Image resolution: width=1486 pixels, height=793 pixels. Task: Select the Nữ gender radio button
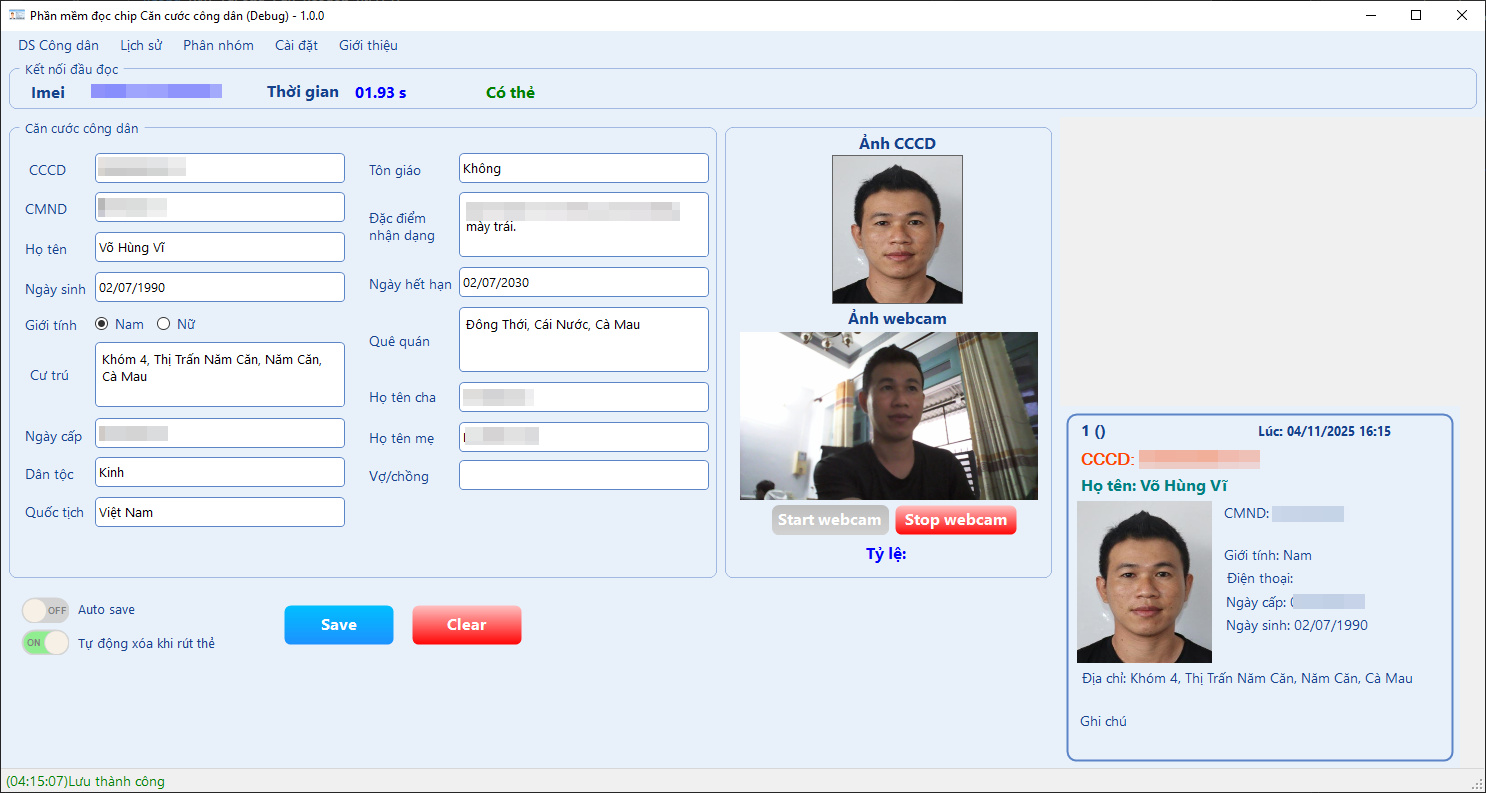[164, 324]
